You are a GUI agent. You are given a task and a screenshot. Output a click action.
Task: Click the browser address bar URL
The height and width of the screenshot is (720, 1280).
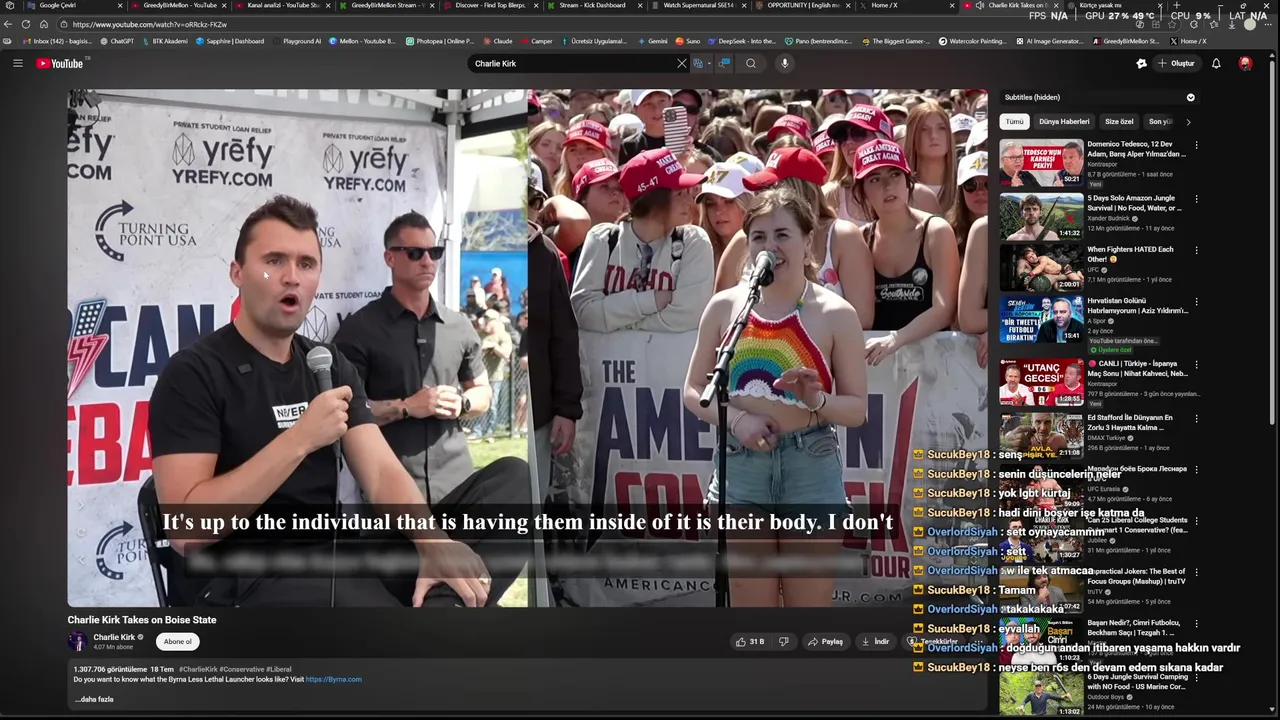point(150,24)
